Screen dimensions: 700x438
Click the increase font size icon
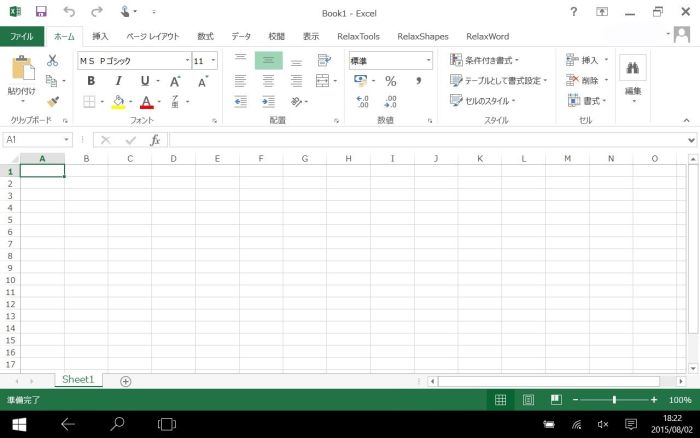(x=175, y=81)
